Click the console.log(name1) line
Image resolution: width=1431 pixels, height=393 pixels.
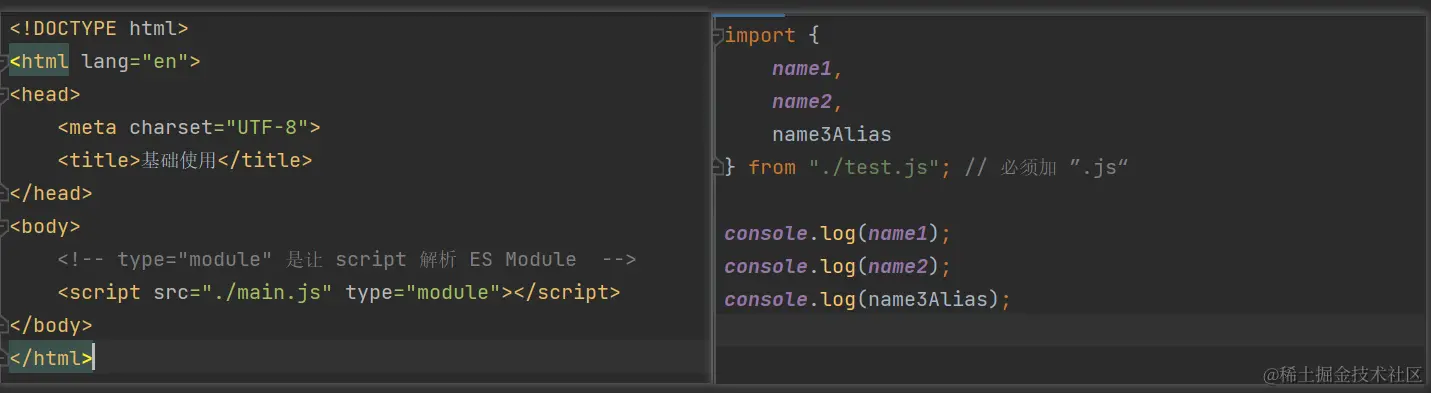pos(837,234)
